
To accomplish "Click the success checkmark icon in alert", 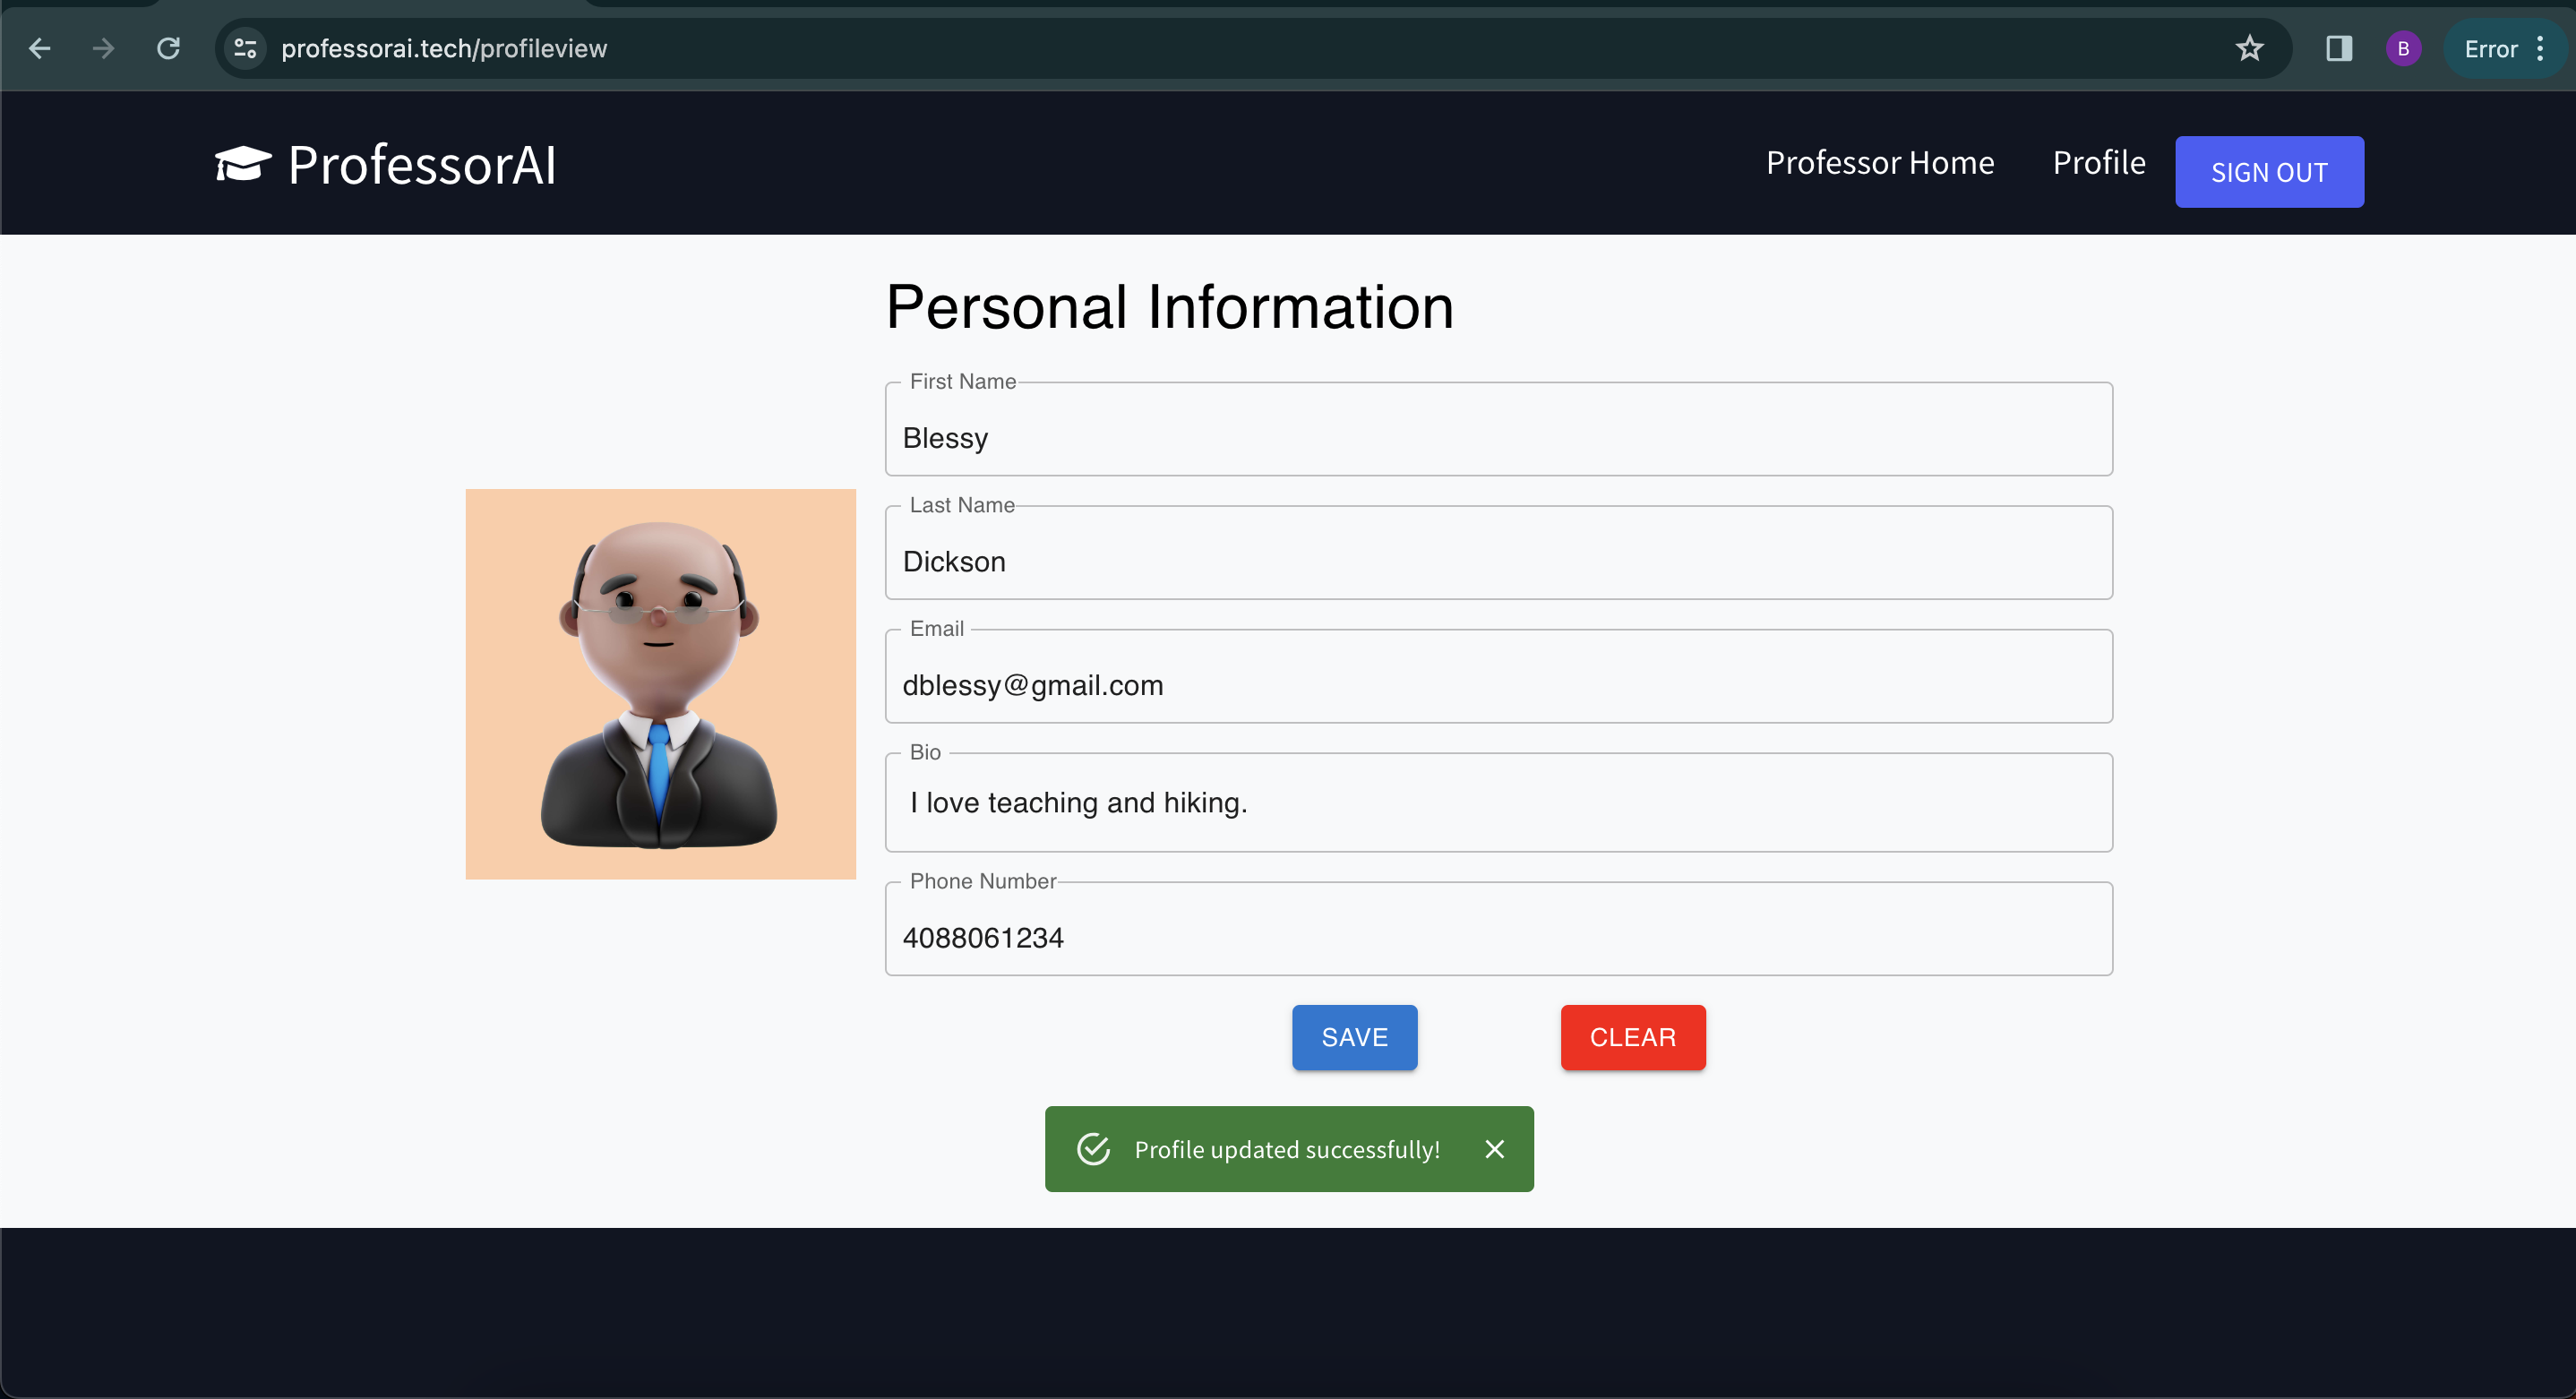I will (1093, 1149).
